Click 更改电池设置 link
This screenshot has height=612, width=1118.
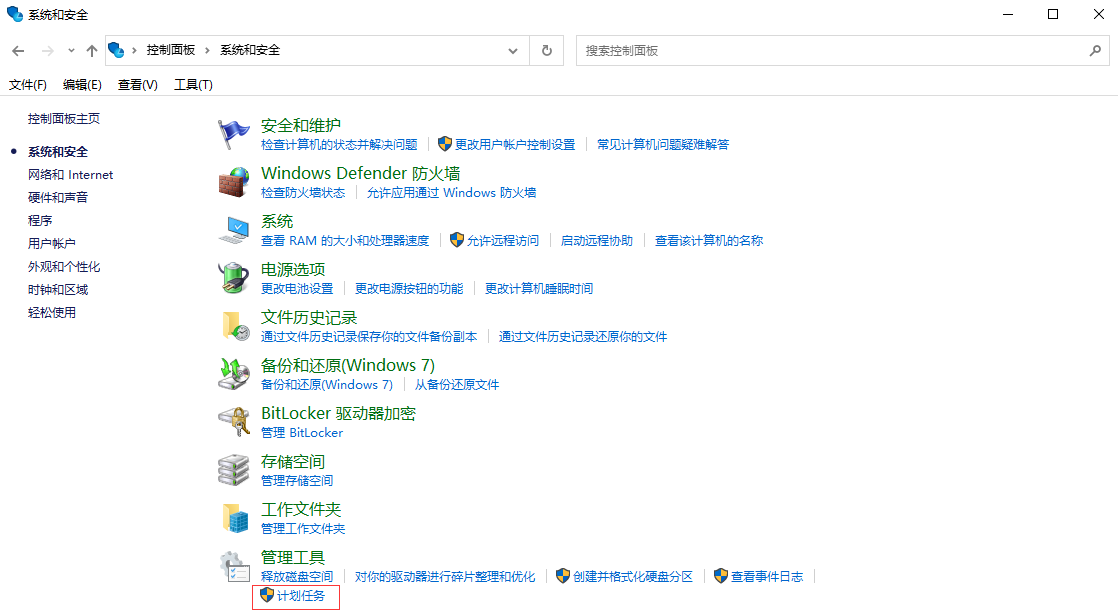click(297, 289)
